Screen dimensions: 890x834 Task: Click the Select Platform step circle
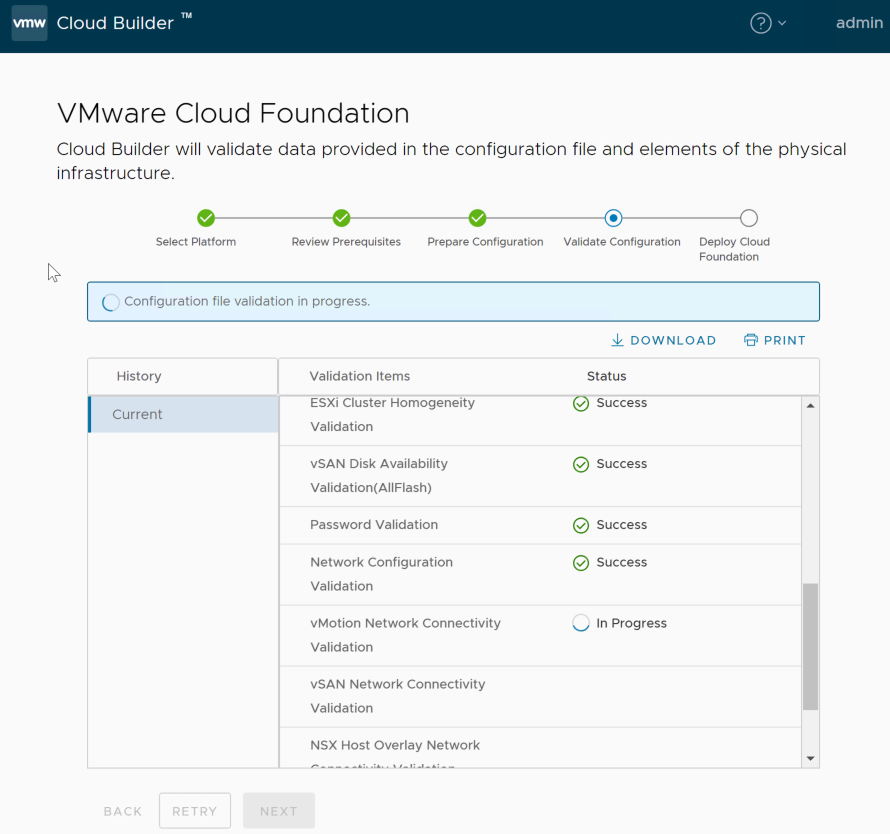(x=206, y=218)
